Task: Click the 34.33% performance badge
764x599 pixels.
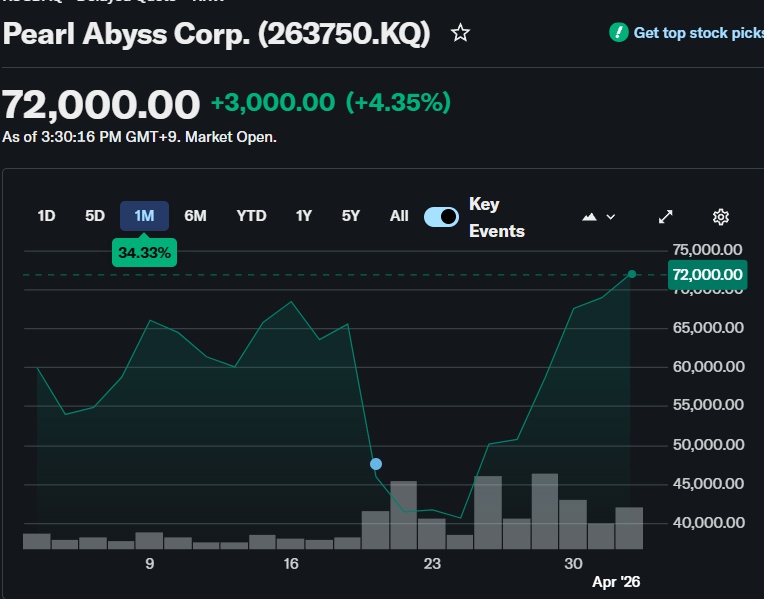Action: pyautogui.click(x=144, y=254)
